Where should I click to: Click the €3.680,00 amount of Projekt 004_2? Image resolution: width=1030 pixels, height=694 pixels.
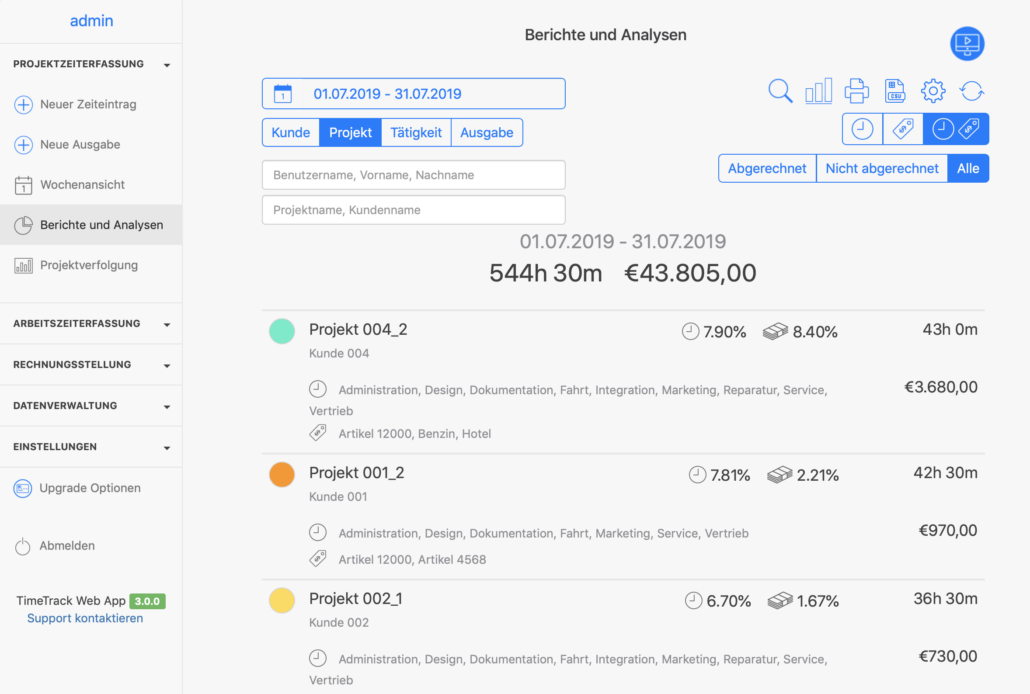coord(941,387)
